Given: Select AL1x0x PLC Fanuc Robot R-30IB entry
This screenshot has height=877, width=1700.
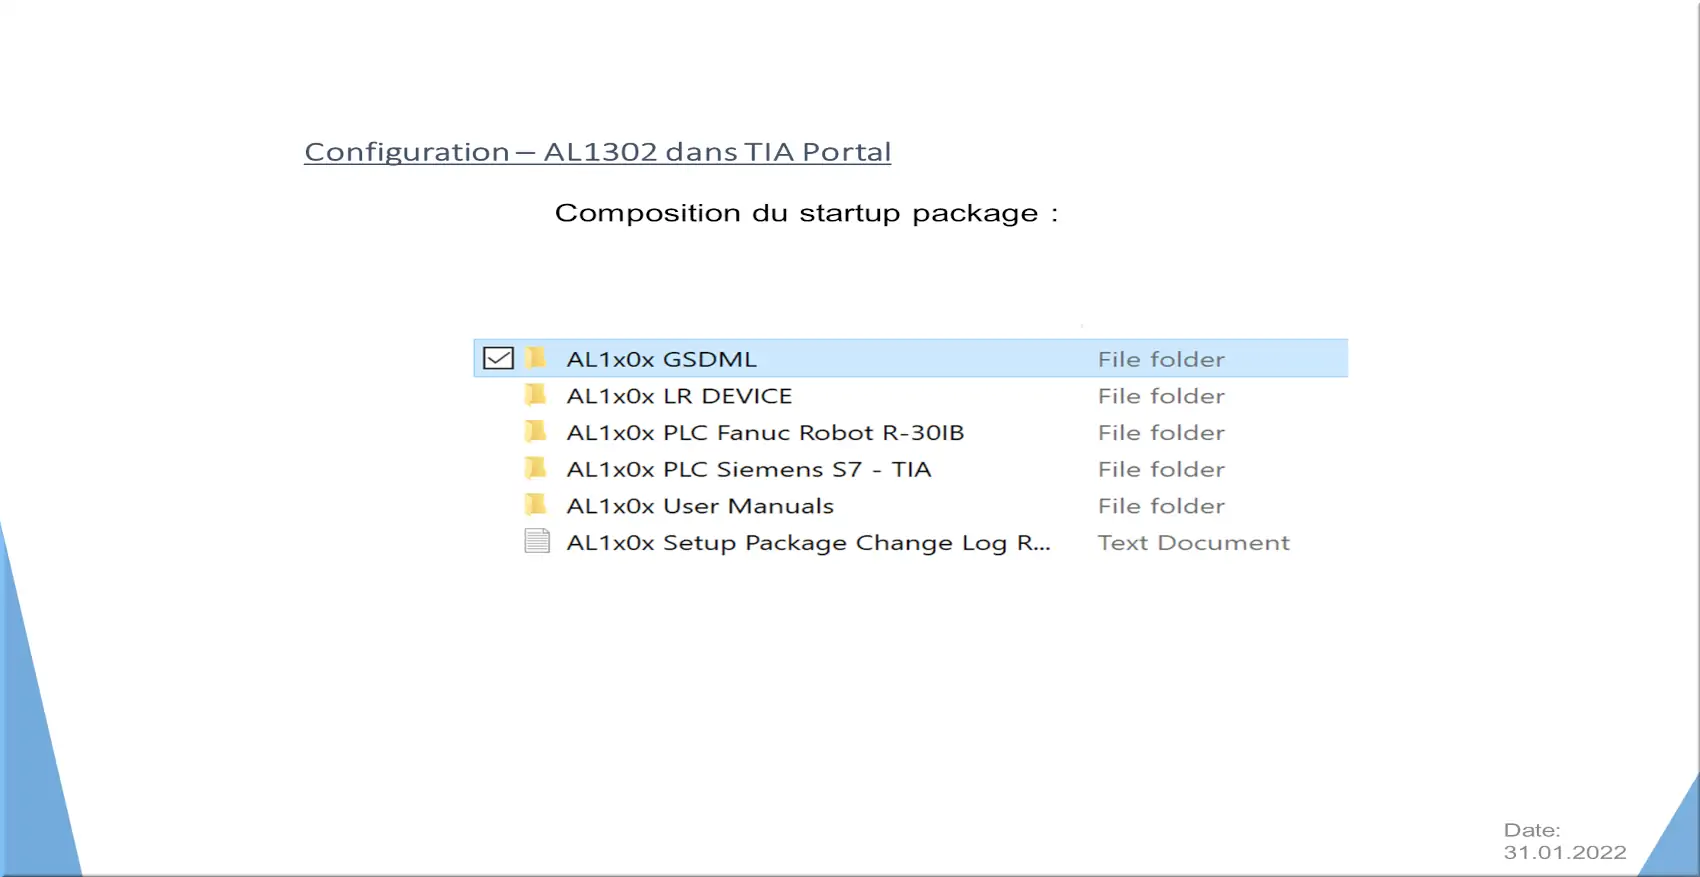Looking at the screenshot, I should pos(765,433).
